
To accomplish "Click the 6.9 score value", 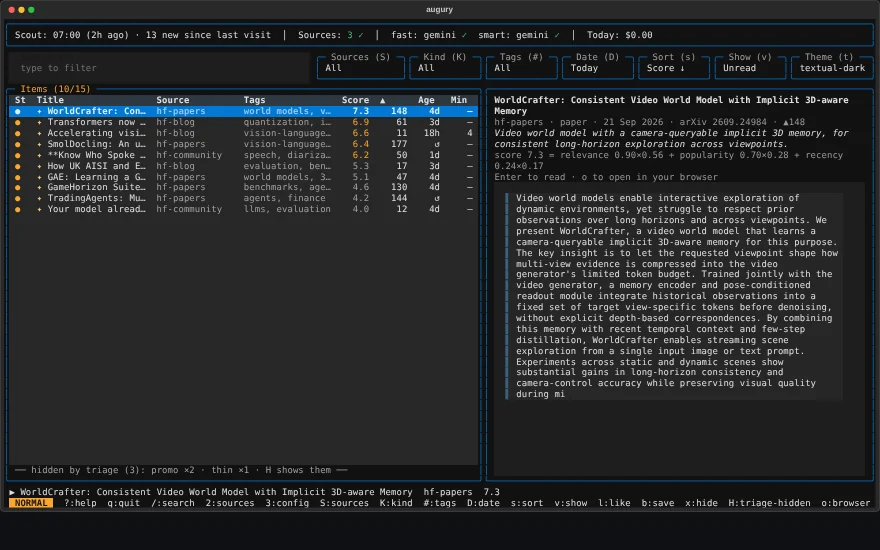I will coord(360,122).
